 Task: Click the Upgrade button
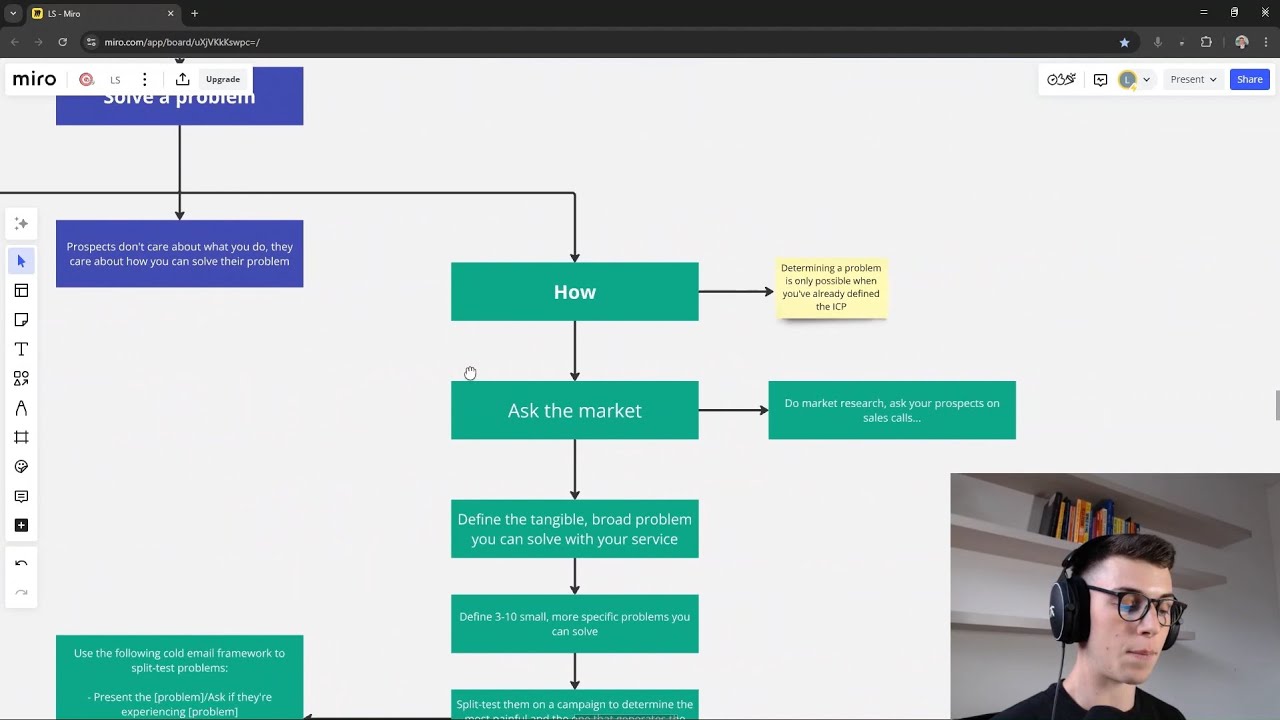click(222, 79)
